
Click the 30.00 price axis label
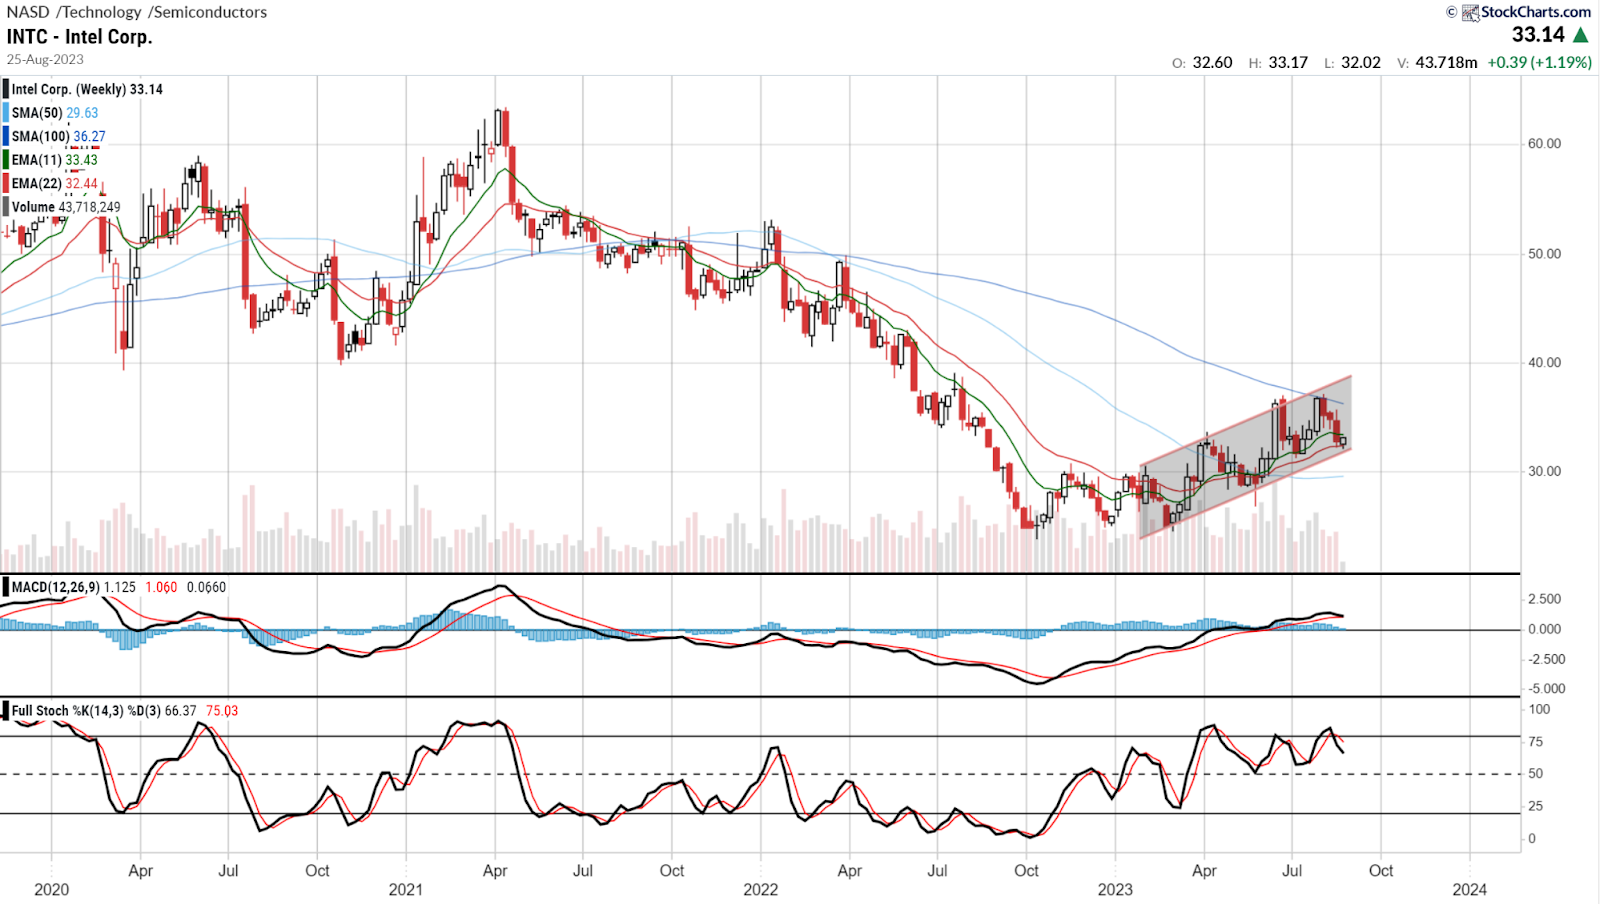point(1544,471)
